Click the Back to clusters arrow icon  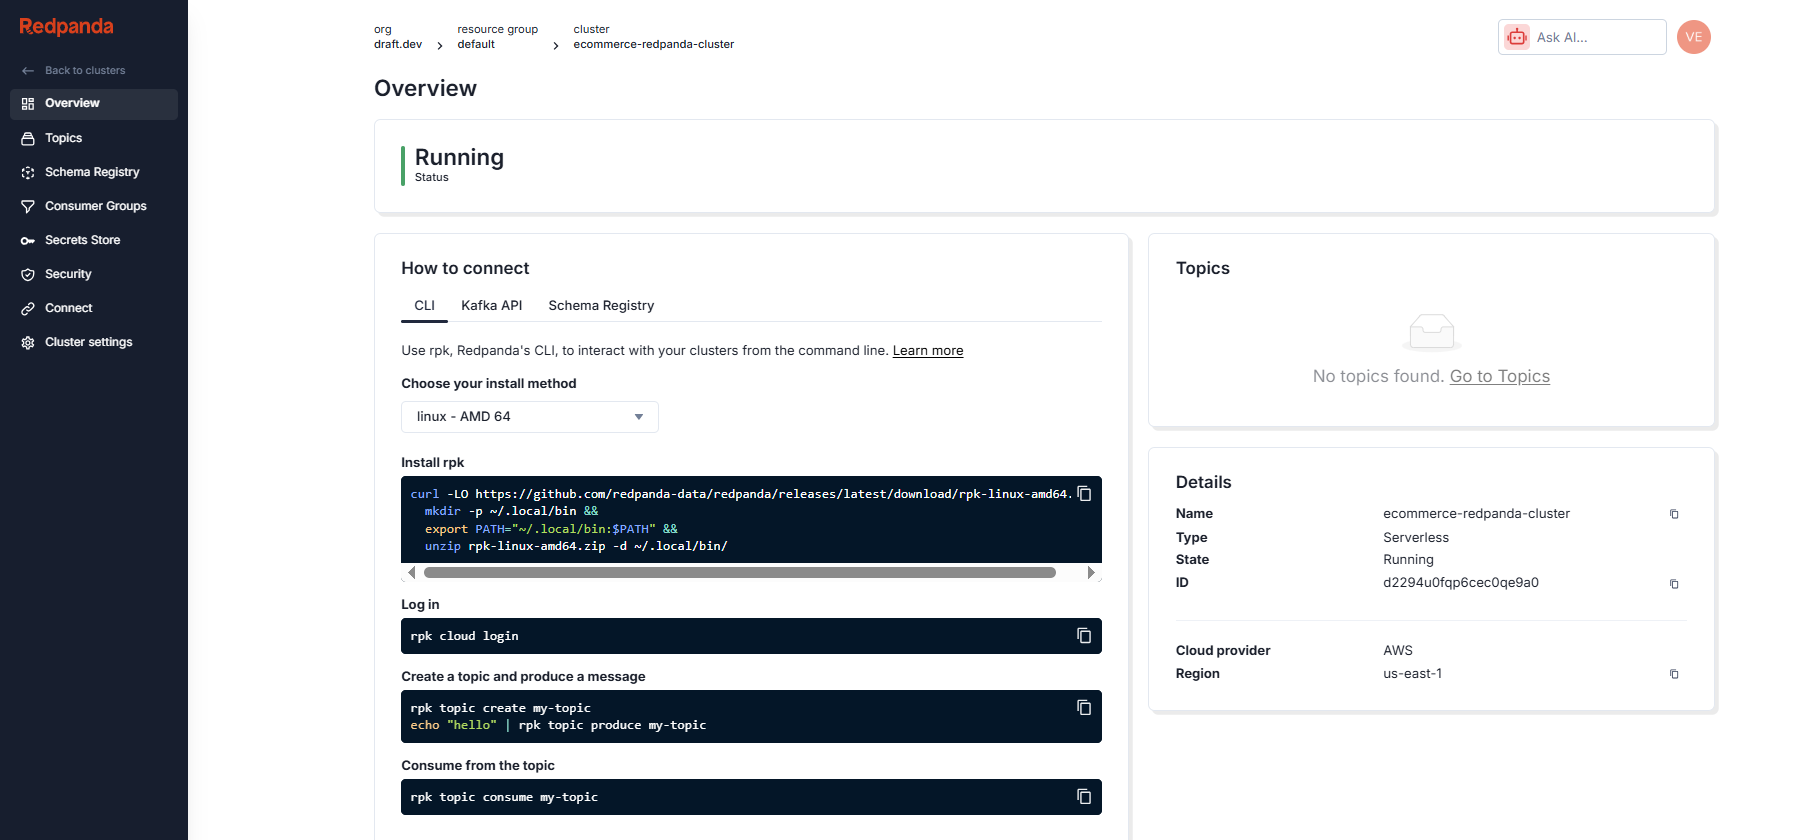[x=28, y=71]
